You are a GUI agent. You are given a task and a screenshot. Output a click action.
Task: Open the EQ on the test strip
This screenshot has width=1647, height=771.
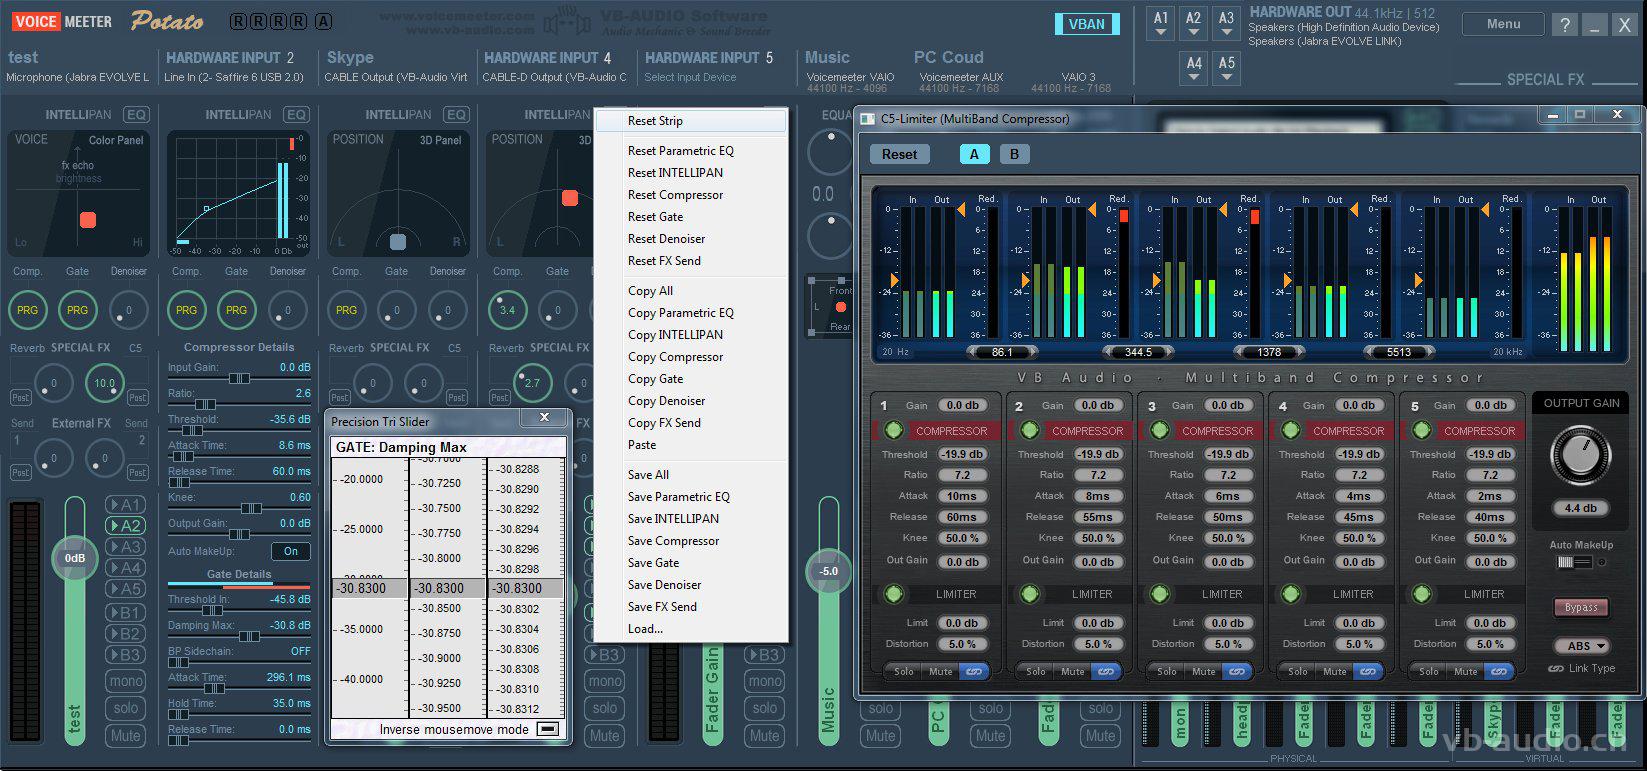[x=136, y=115]
